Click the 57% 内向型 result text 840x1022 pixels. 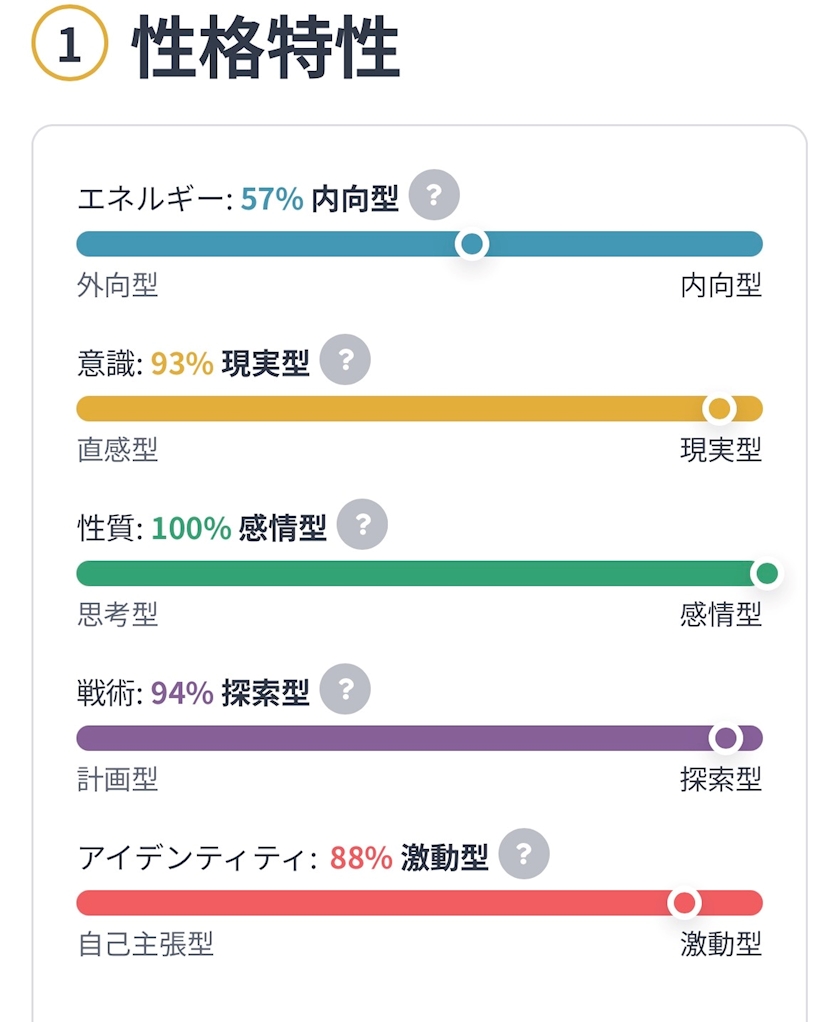coord(319,199)
